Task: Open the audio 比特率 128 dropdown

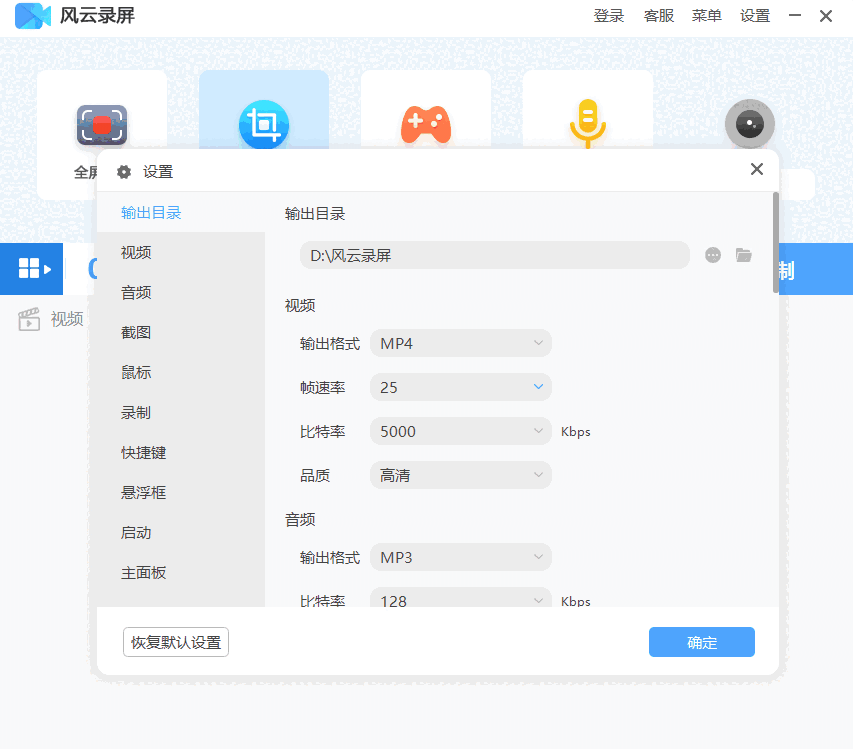Action: click(x=461, y=597)
